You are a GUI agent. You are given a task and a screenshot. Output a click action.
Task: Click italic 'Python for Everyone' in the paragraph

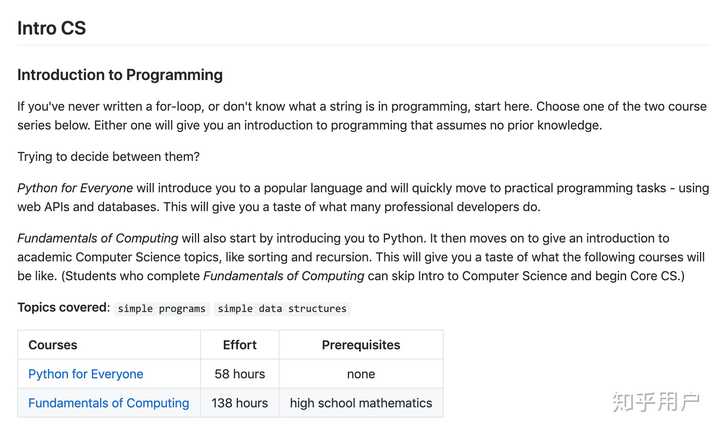76,188
